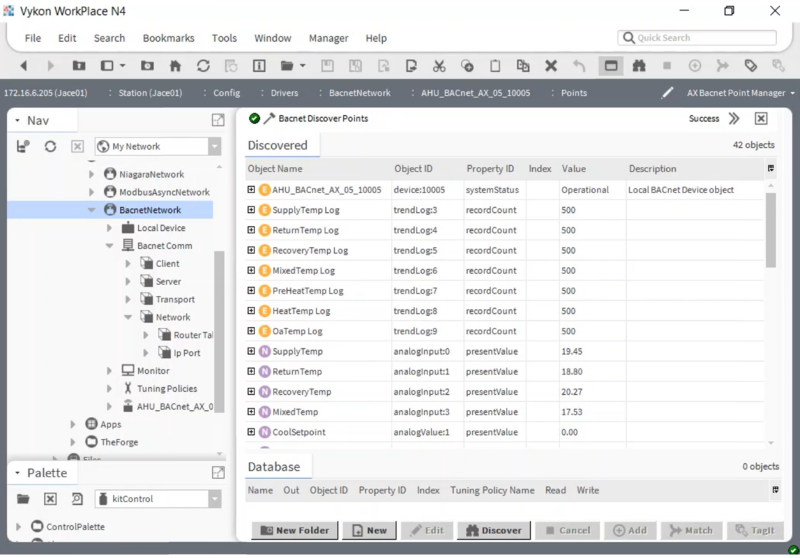Click the Back navigation arrow
Viewport: 800px width, 558px height.
(23, 66)
